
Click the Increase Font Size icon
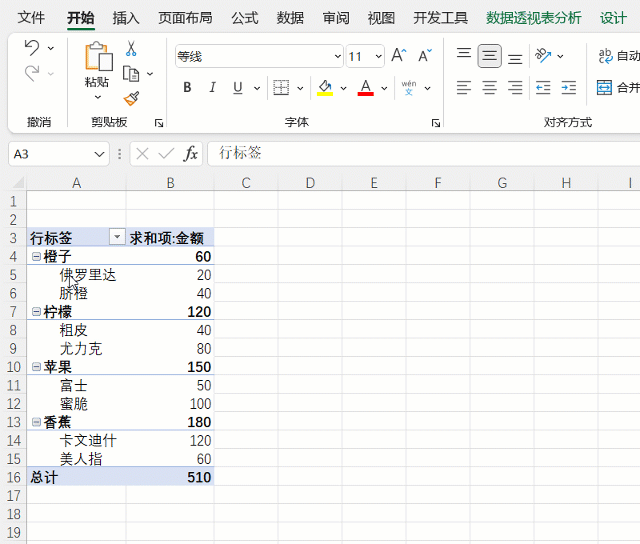click(x=398, y=56)
